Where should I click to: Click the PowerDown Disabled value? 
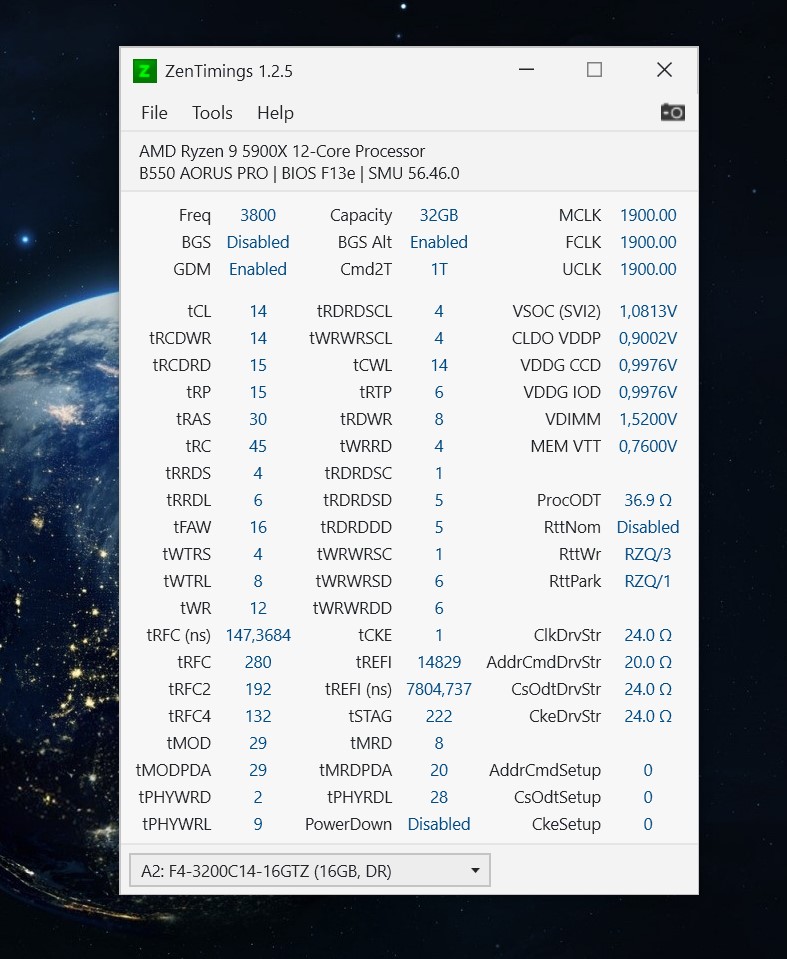(439, 824)
